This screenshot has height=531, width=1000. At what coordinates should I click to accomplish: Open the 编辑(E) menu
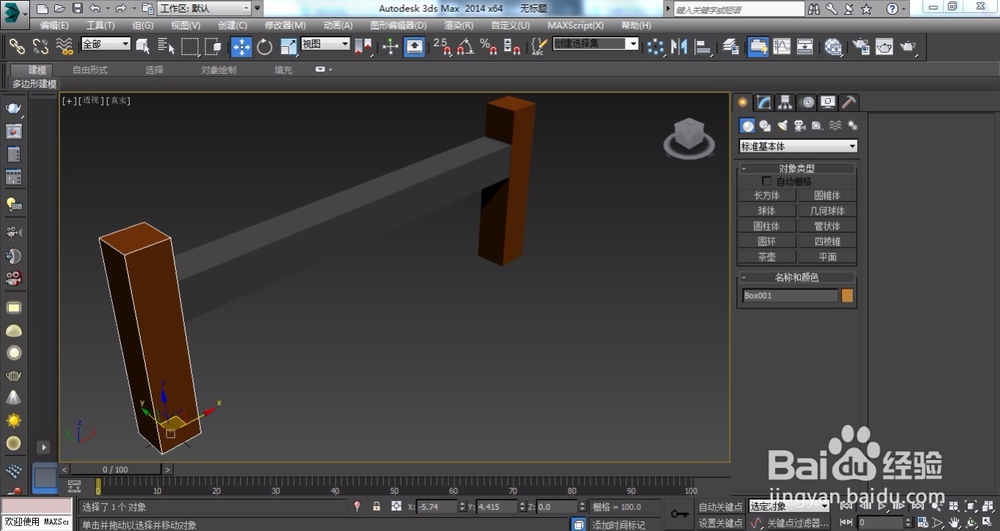tap(54, 25)
